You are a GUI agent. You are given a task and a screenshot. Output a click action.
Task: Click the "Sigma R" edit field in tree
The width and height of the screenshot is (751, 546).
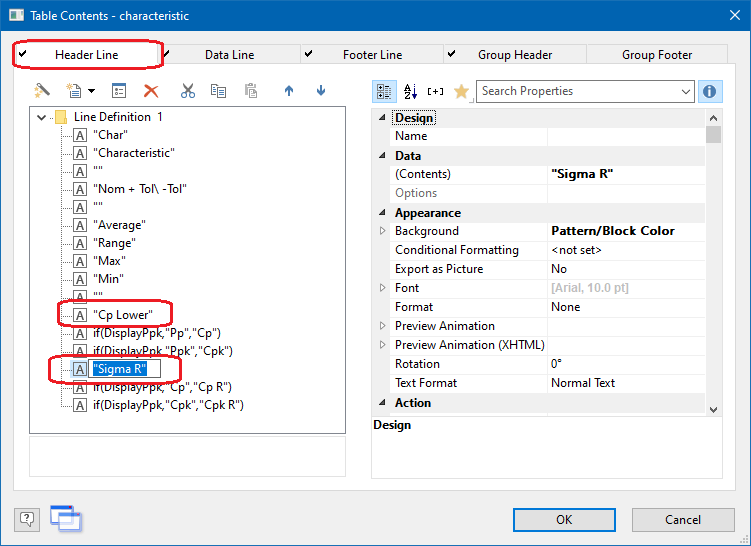coord(125,369)
